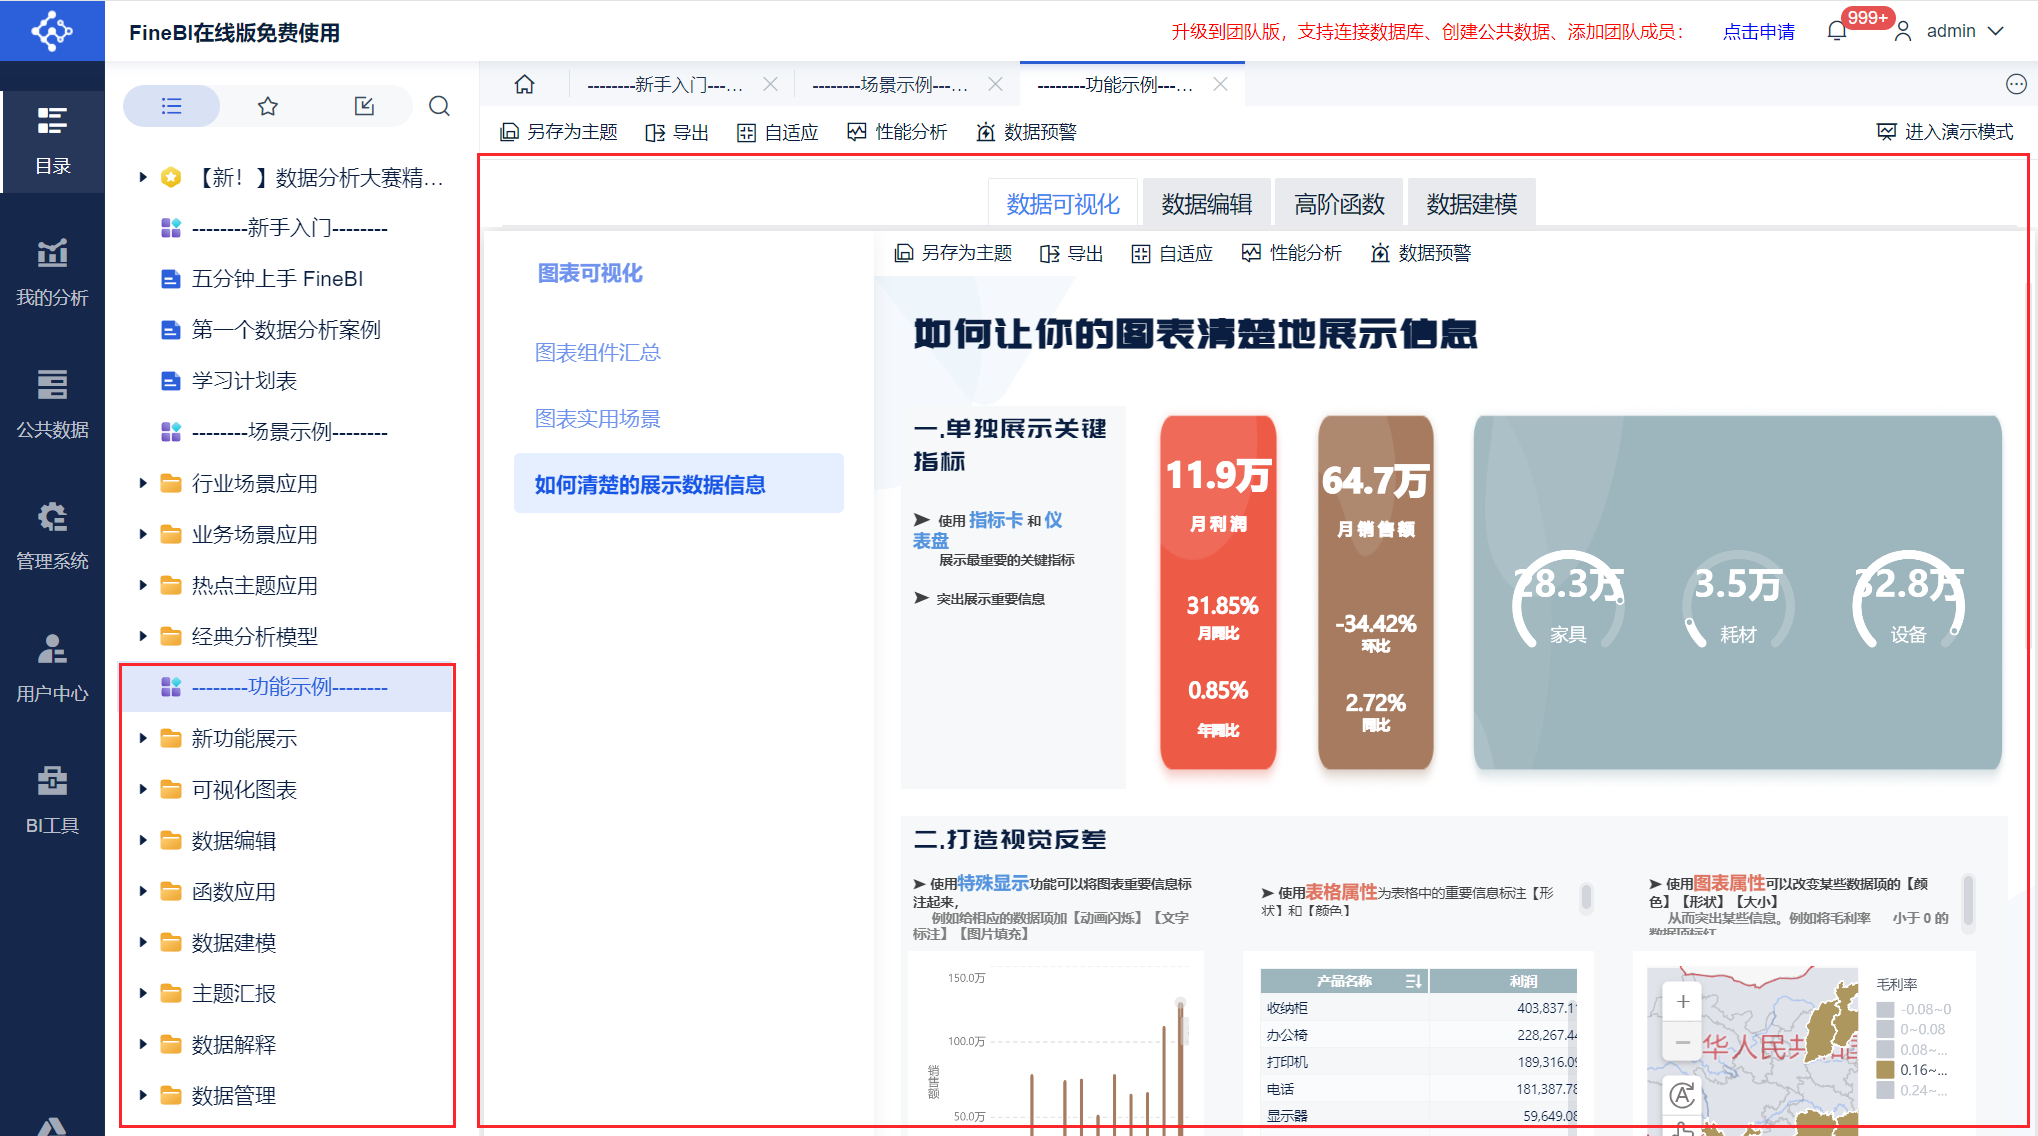Screen dimensions: 2038x1136
Task: Toggle sort icon on 产品名称 column
Action: (1413, 981)
